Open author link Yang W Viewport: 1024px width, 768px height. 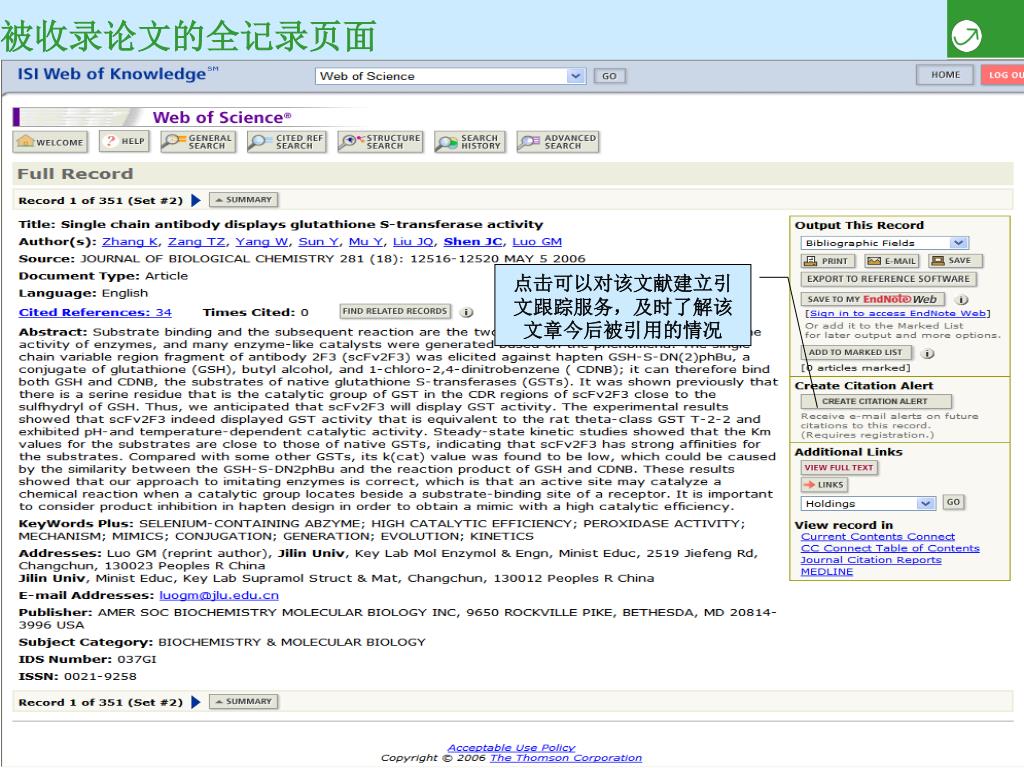tap(262, 242)
